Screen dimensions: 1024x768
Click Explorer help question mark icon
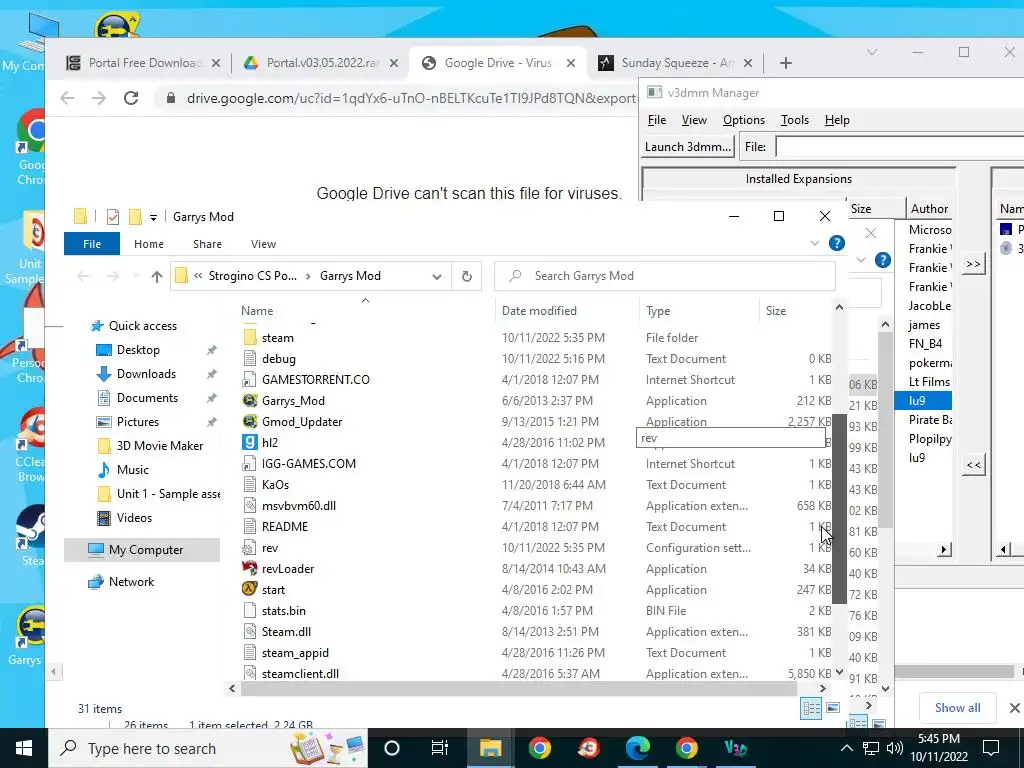pos(837,244)
